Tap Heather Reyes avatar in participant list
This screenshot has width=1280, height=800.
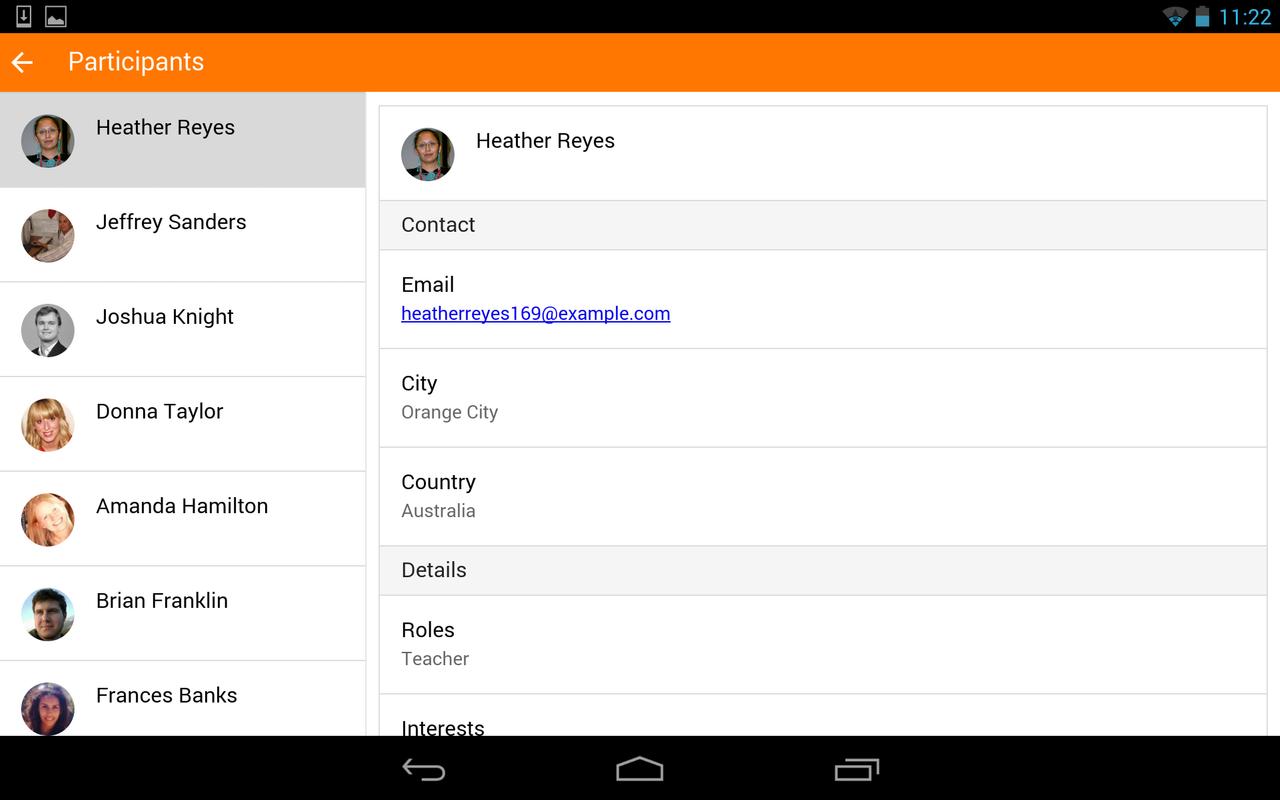[48, 141]
